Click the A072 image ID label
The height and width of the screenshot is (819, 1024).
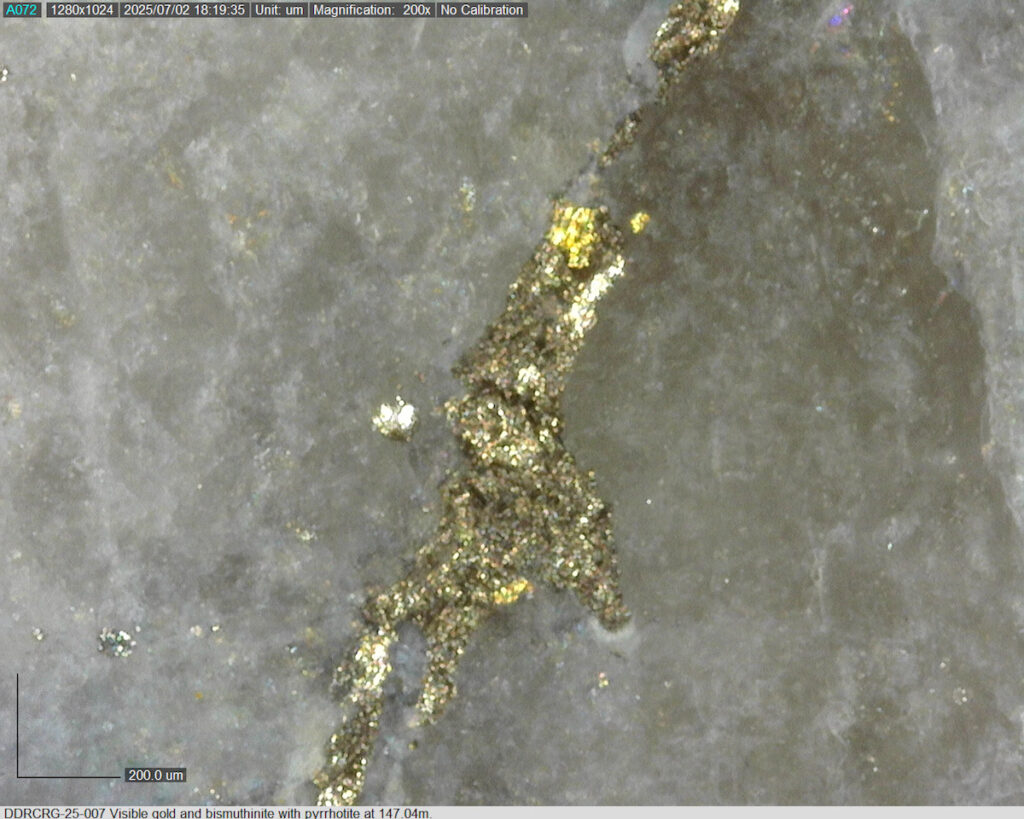coord(22,10)
